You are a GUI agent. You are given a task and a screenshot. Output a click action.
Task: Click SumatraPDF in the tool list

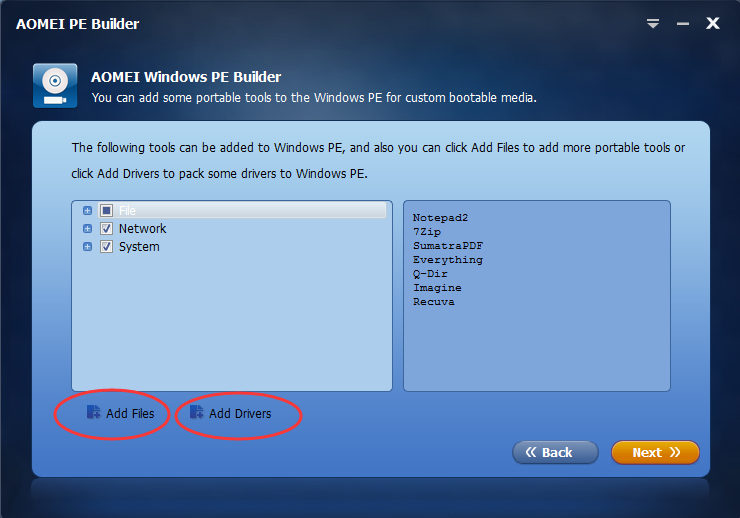point(448,246)
